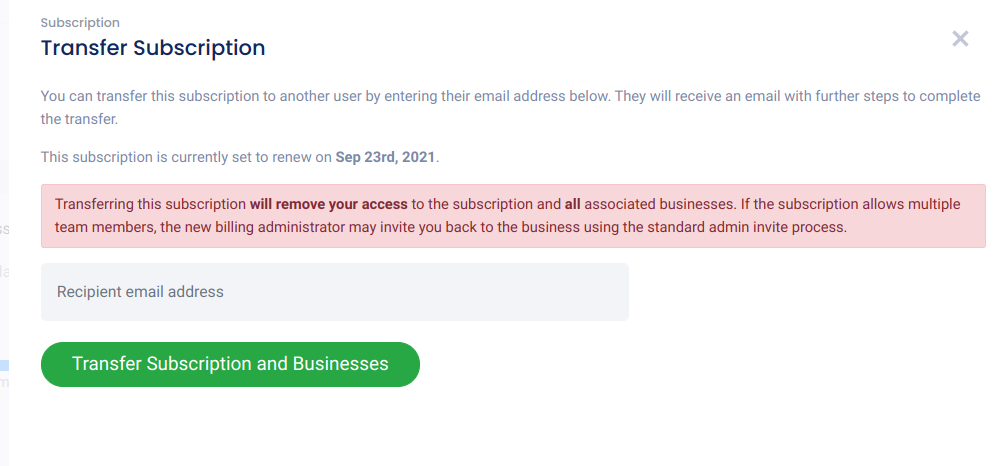Click the renewal date Sep 23rd, 2021
The image size is (1003, 466).
coord(386,157)
